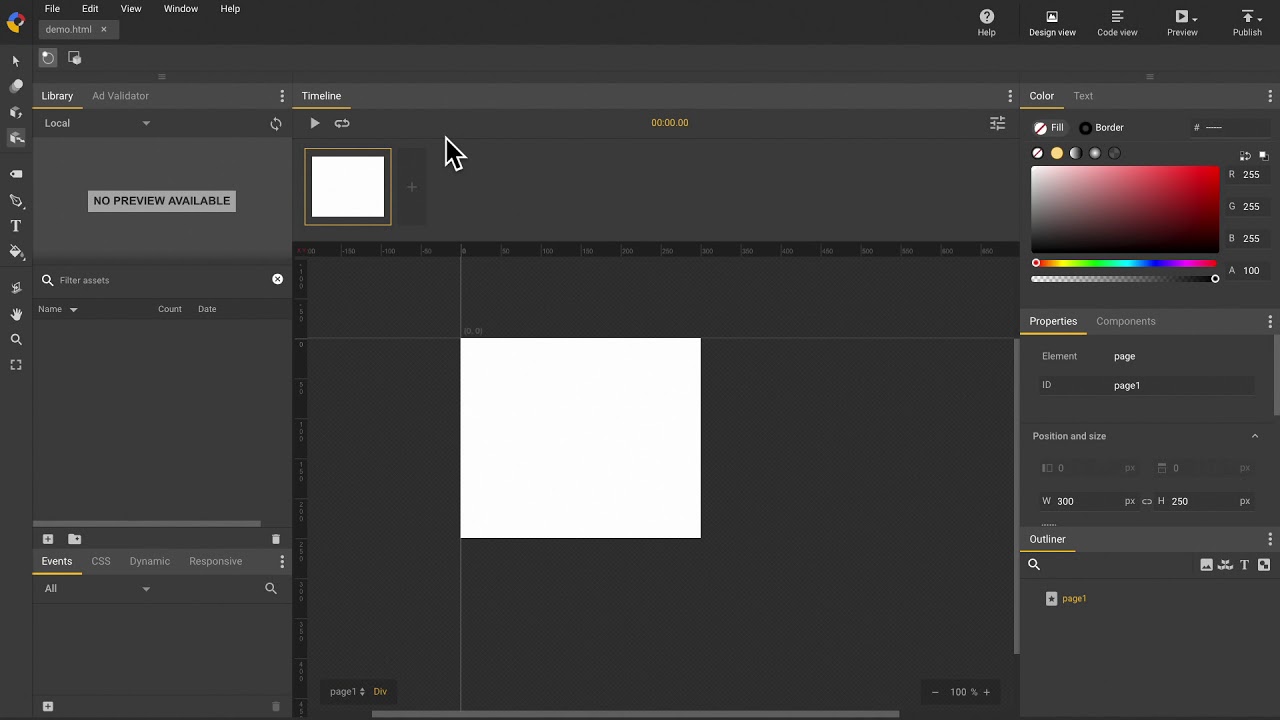Select the Selection arrow tool
1280x720 pixels.
tap(16, 61)
